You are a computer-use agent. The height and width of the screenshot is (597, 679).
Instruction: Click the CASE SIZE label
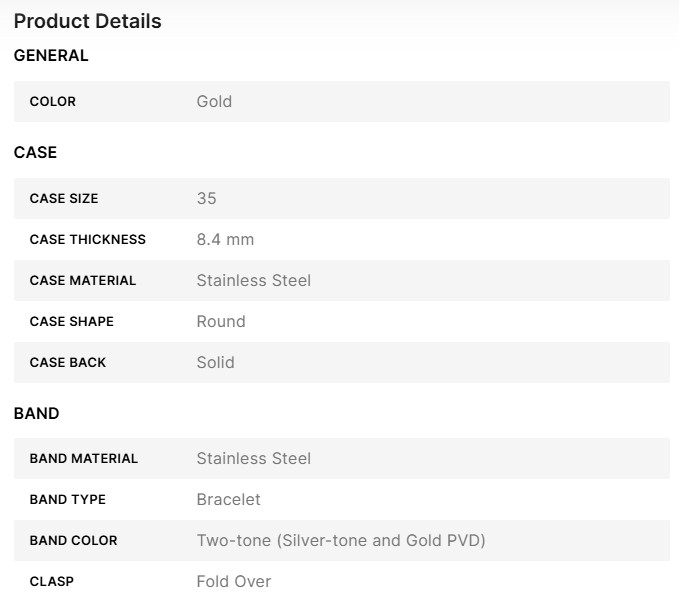pos(64,199)
